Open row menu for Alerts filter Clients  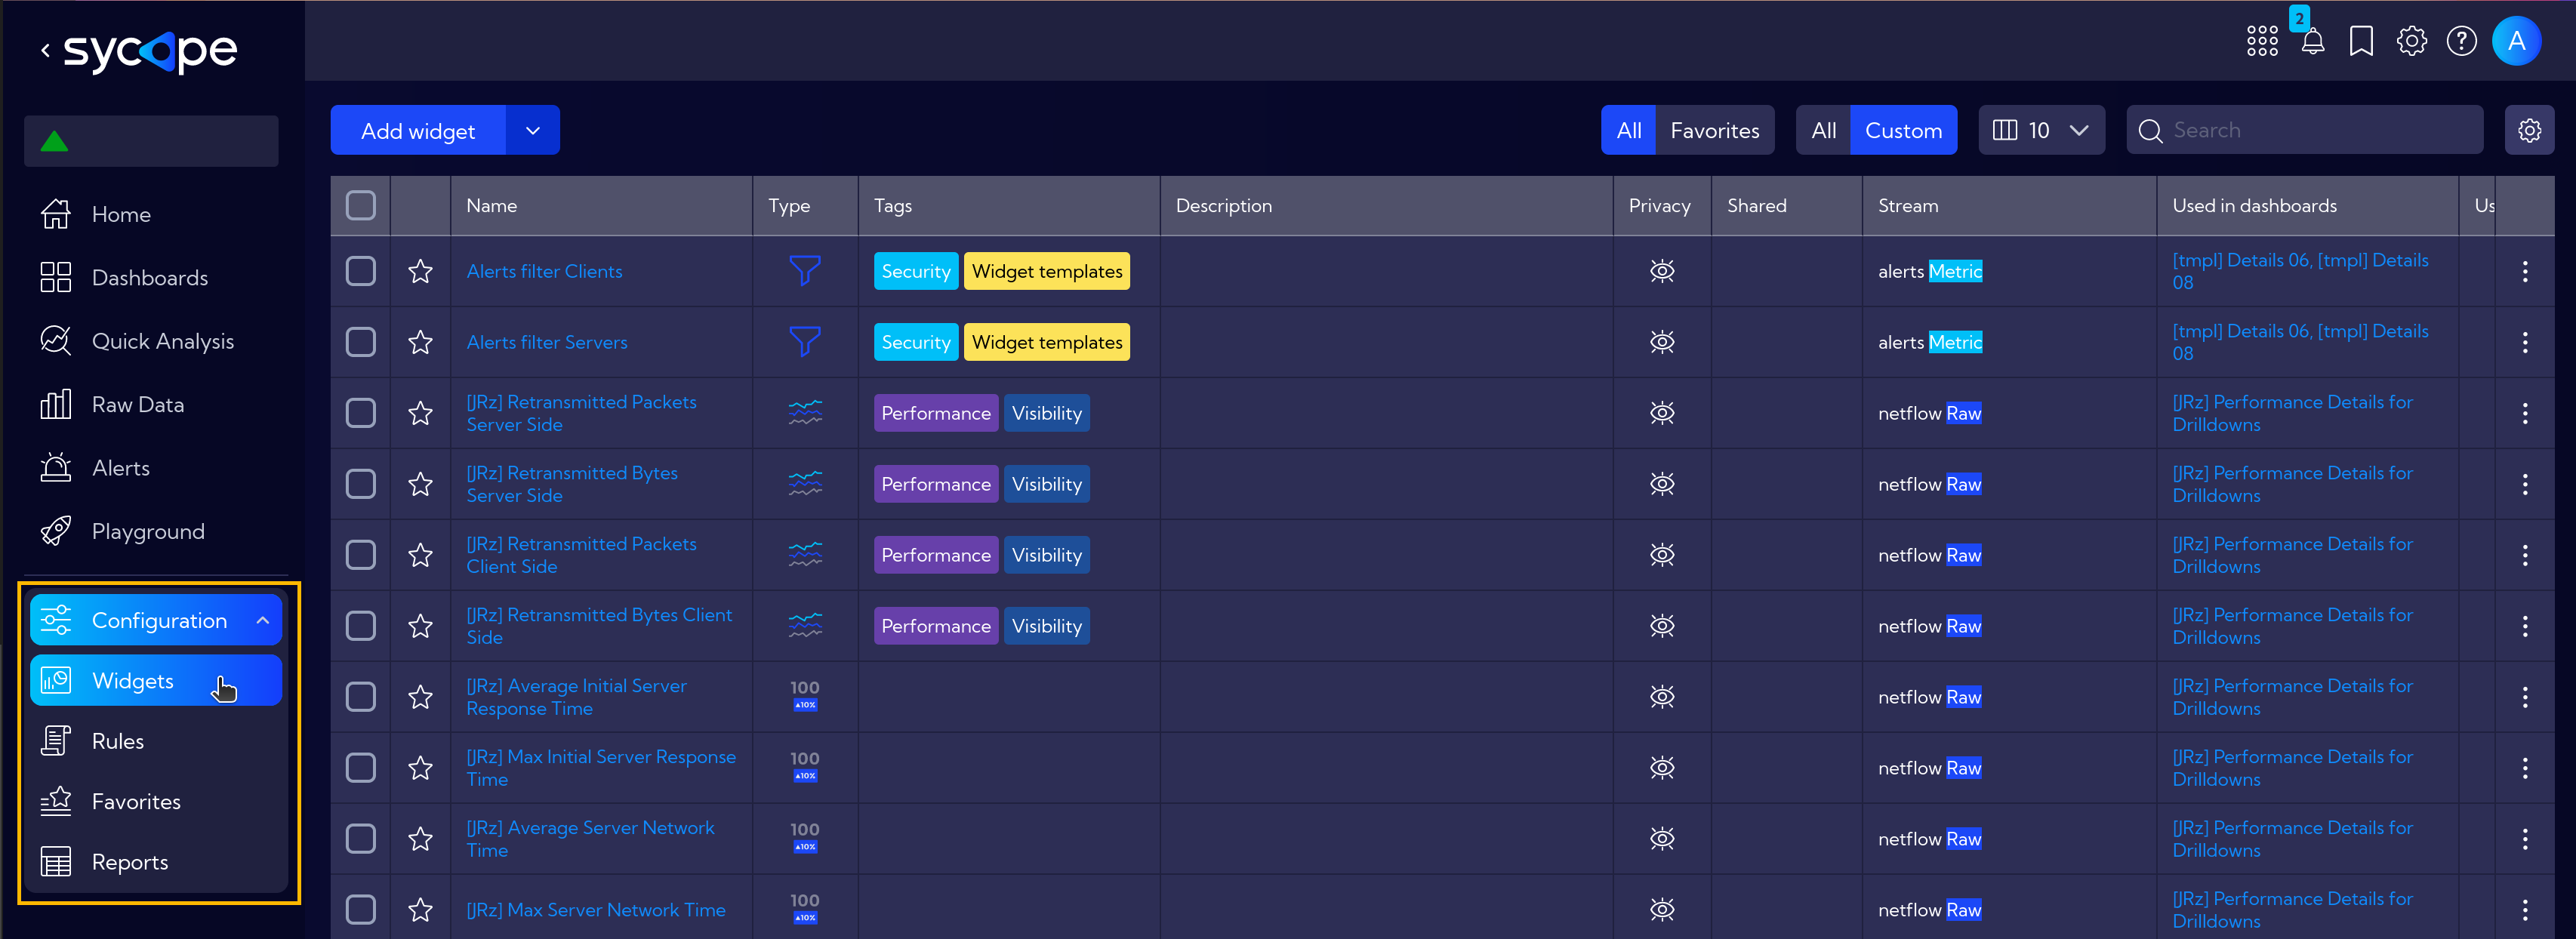click(2524, 271)
